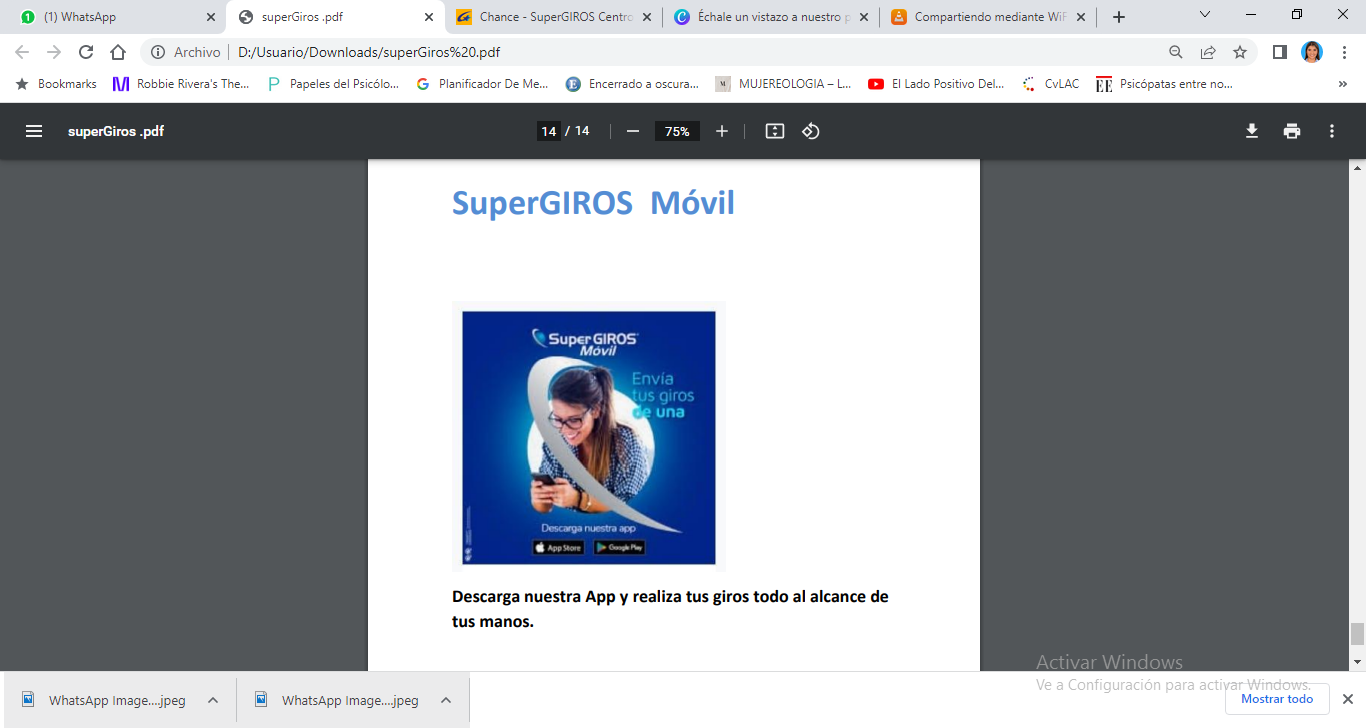Click scrollbar down arrow
Image resolution: width=1366 pixels, height=728 pixels.
point(1357,662)
